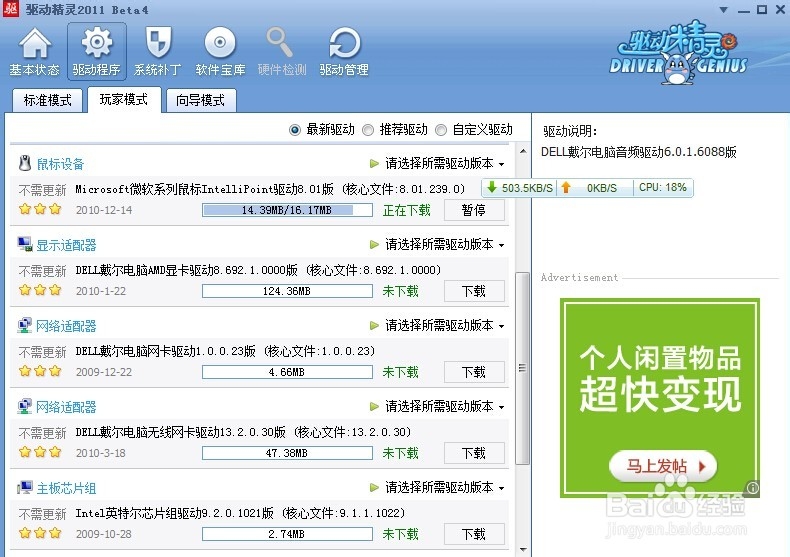
Task: Click the mouse device icon beside 鼠标设备
Action: click(25, 163)
